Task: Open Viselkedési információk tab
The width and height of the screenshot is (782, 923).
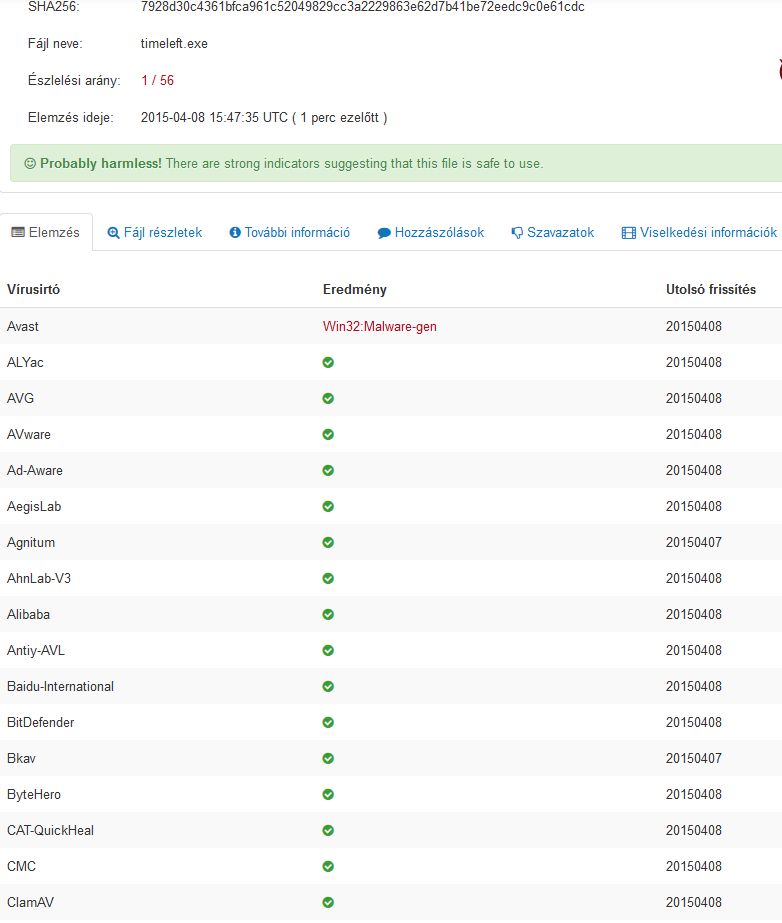Action: point(699,233)
